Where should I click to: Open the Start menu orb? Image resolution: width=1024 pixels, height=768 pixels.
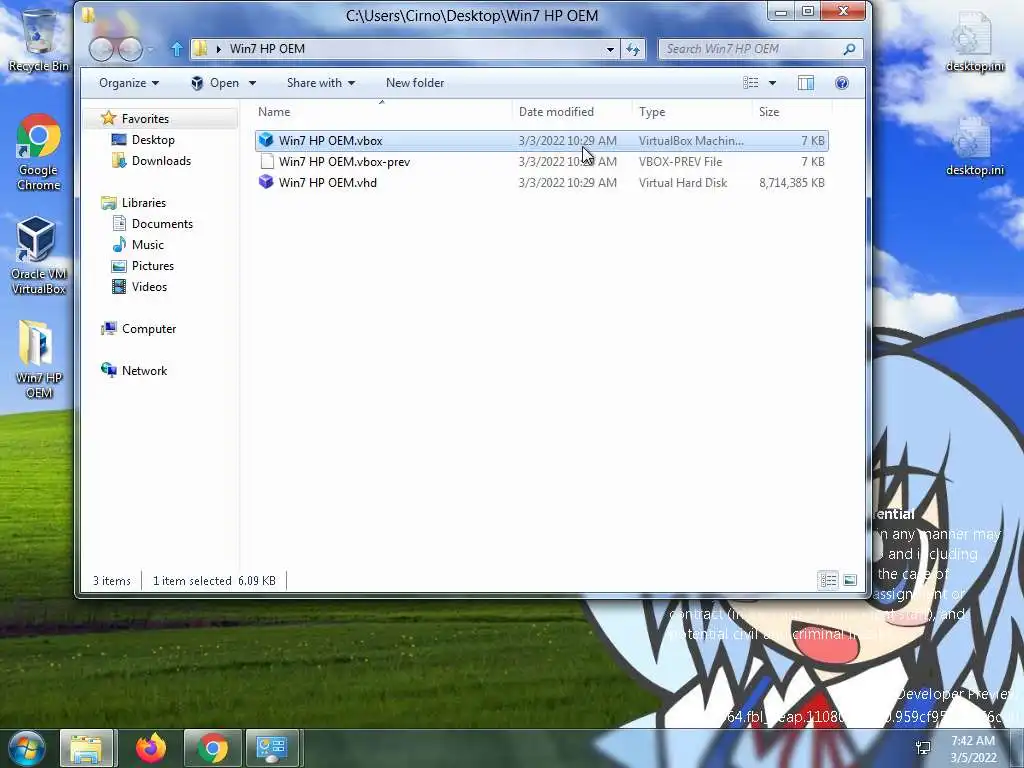pyautogui.click(x=27, y=748)
